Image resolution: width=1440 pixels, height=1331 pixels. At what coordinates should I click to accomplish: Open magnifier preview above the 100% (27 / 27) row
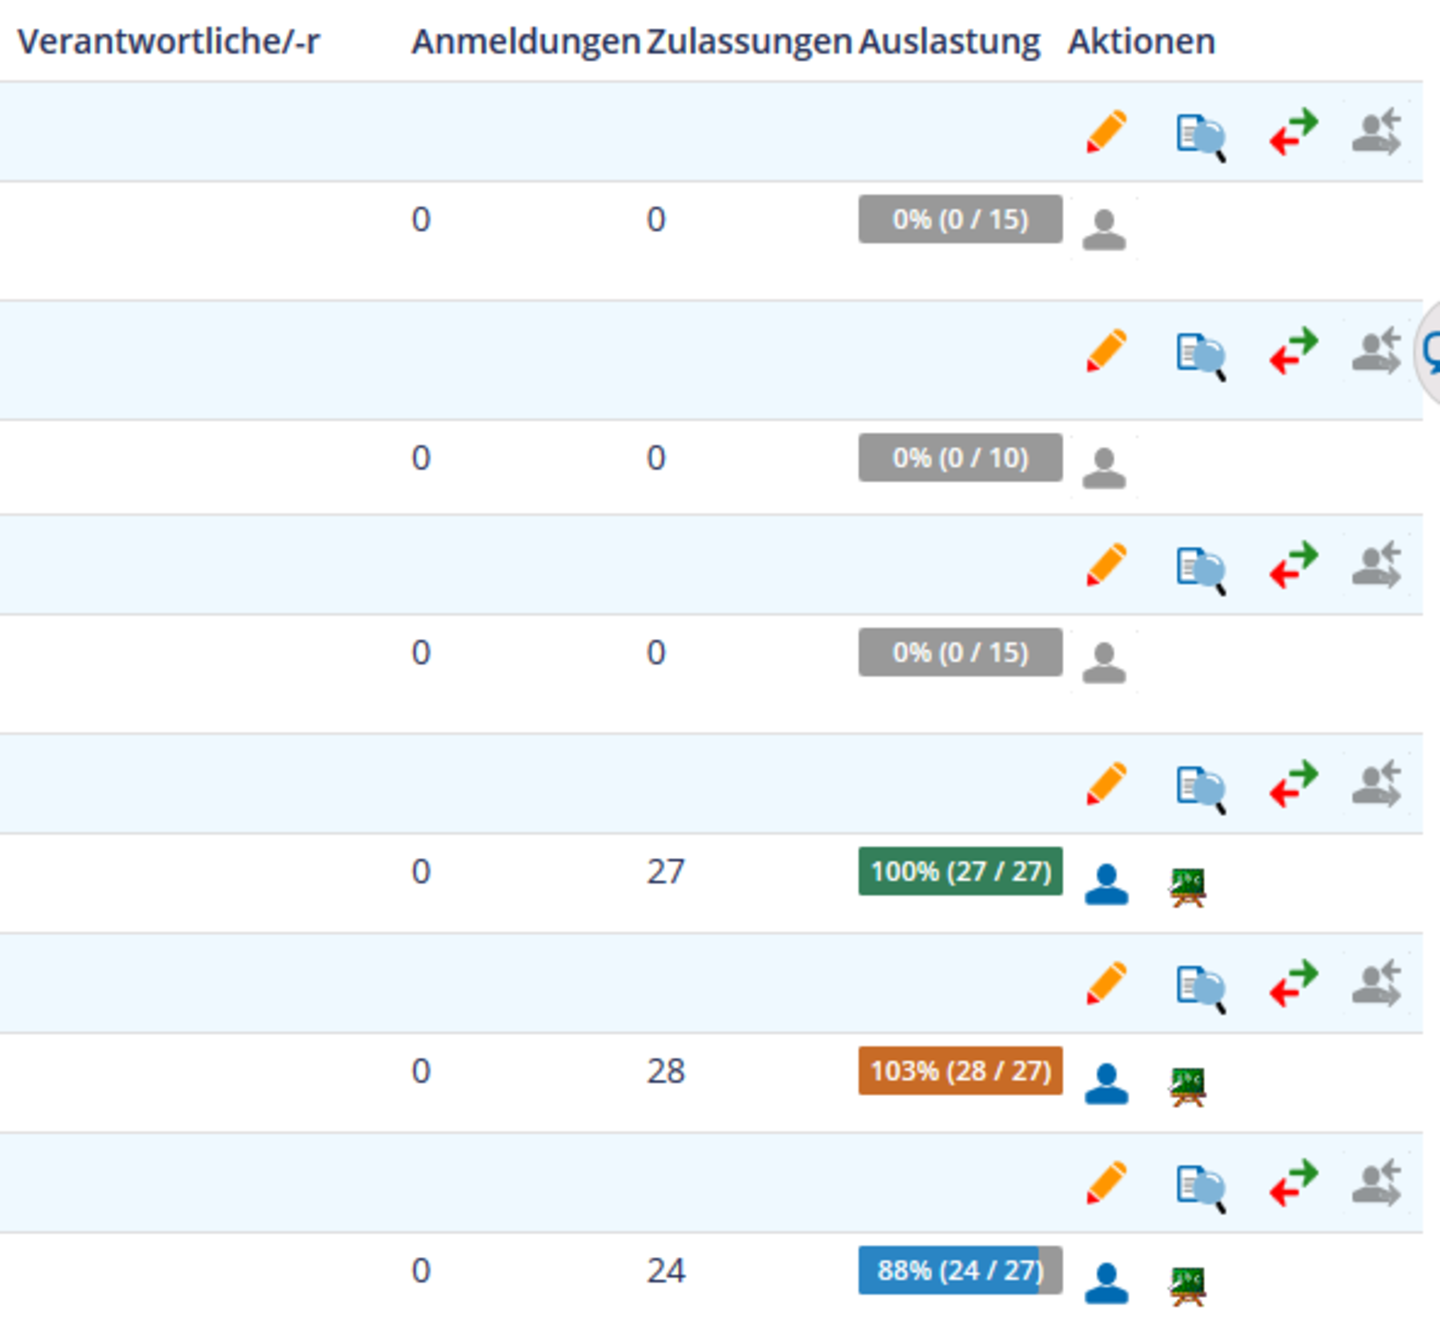click(1201, 789)
